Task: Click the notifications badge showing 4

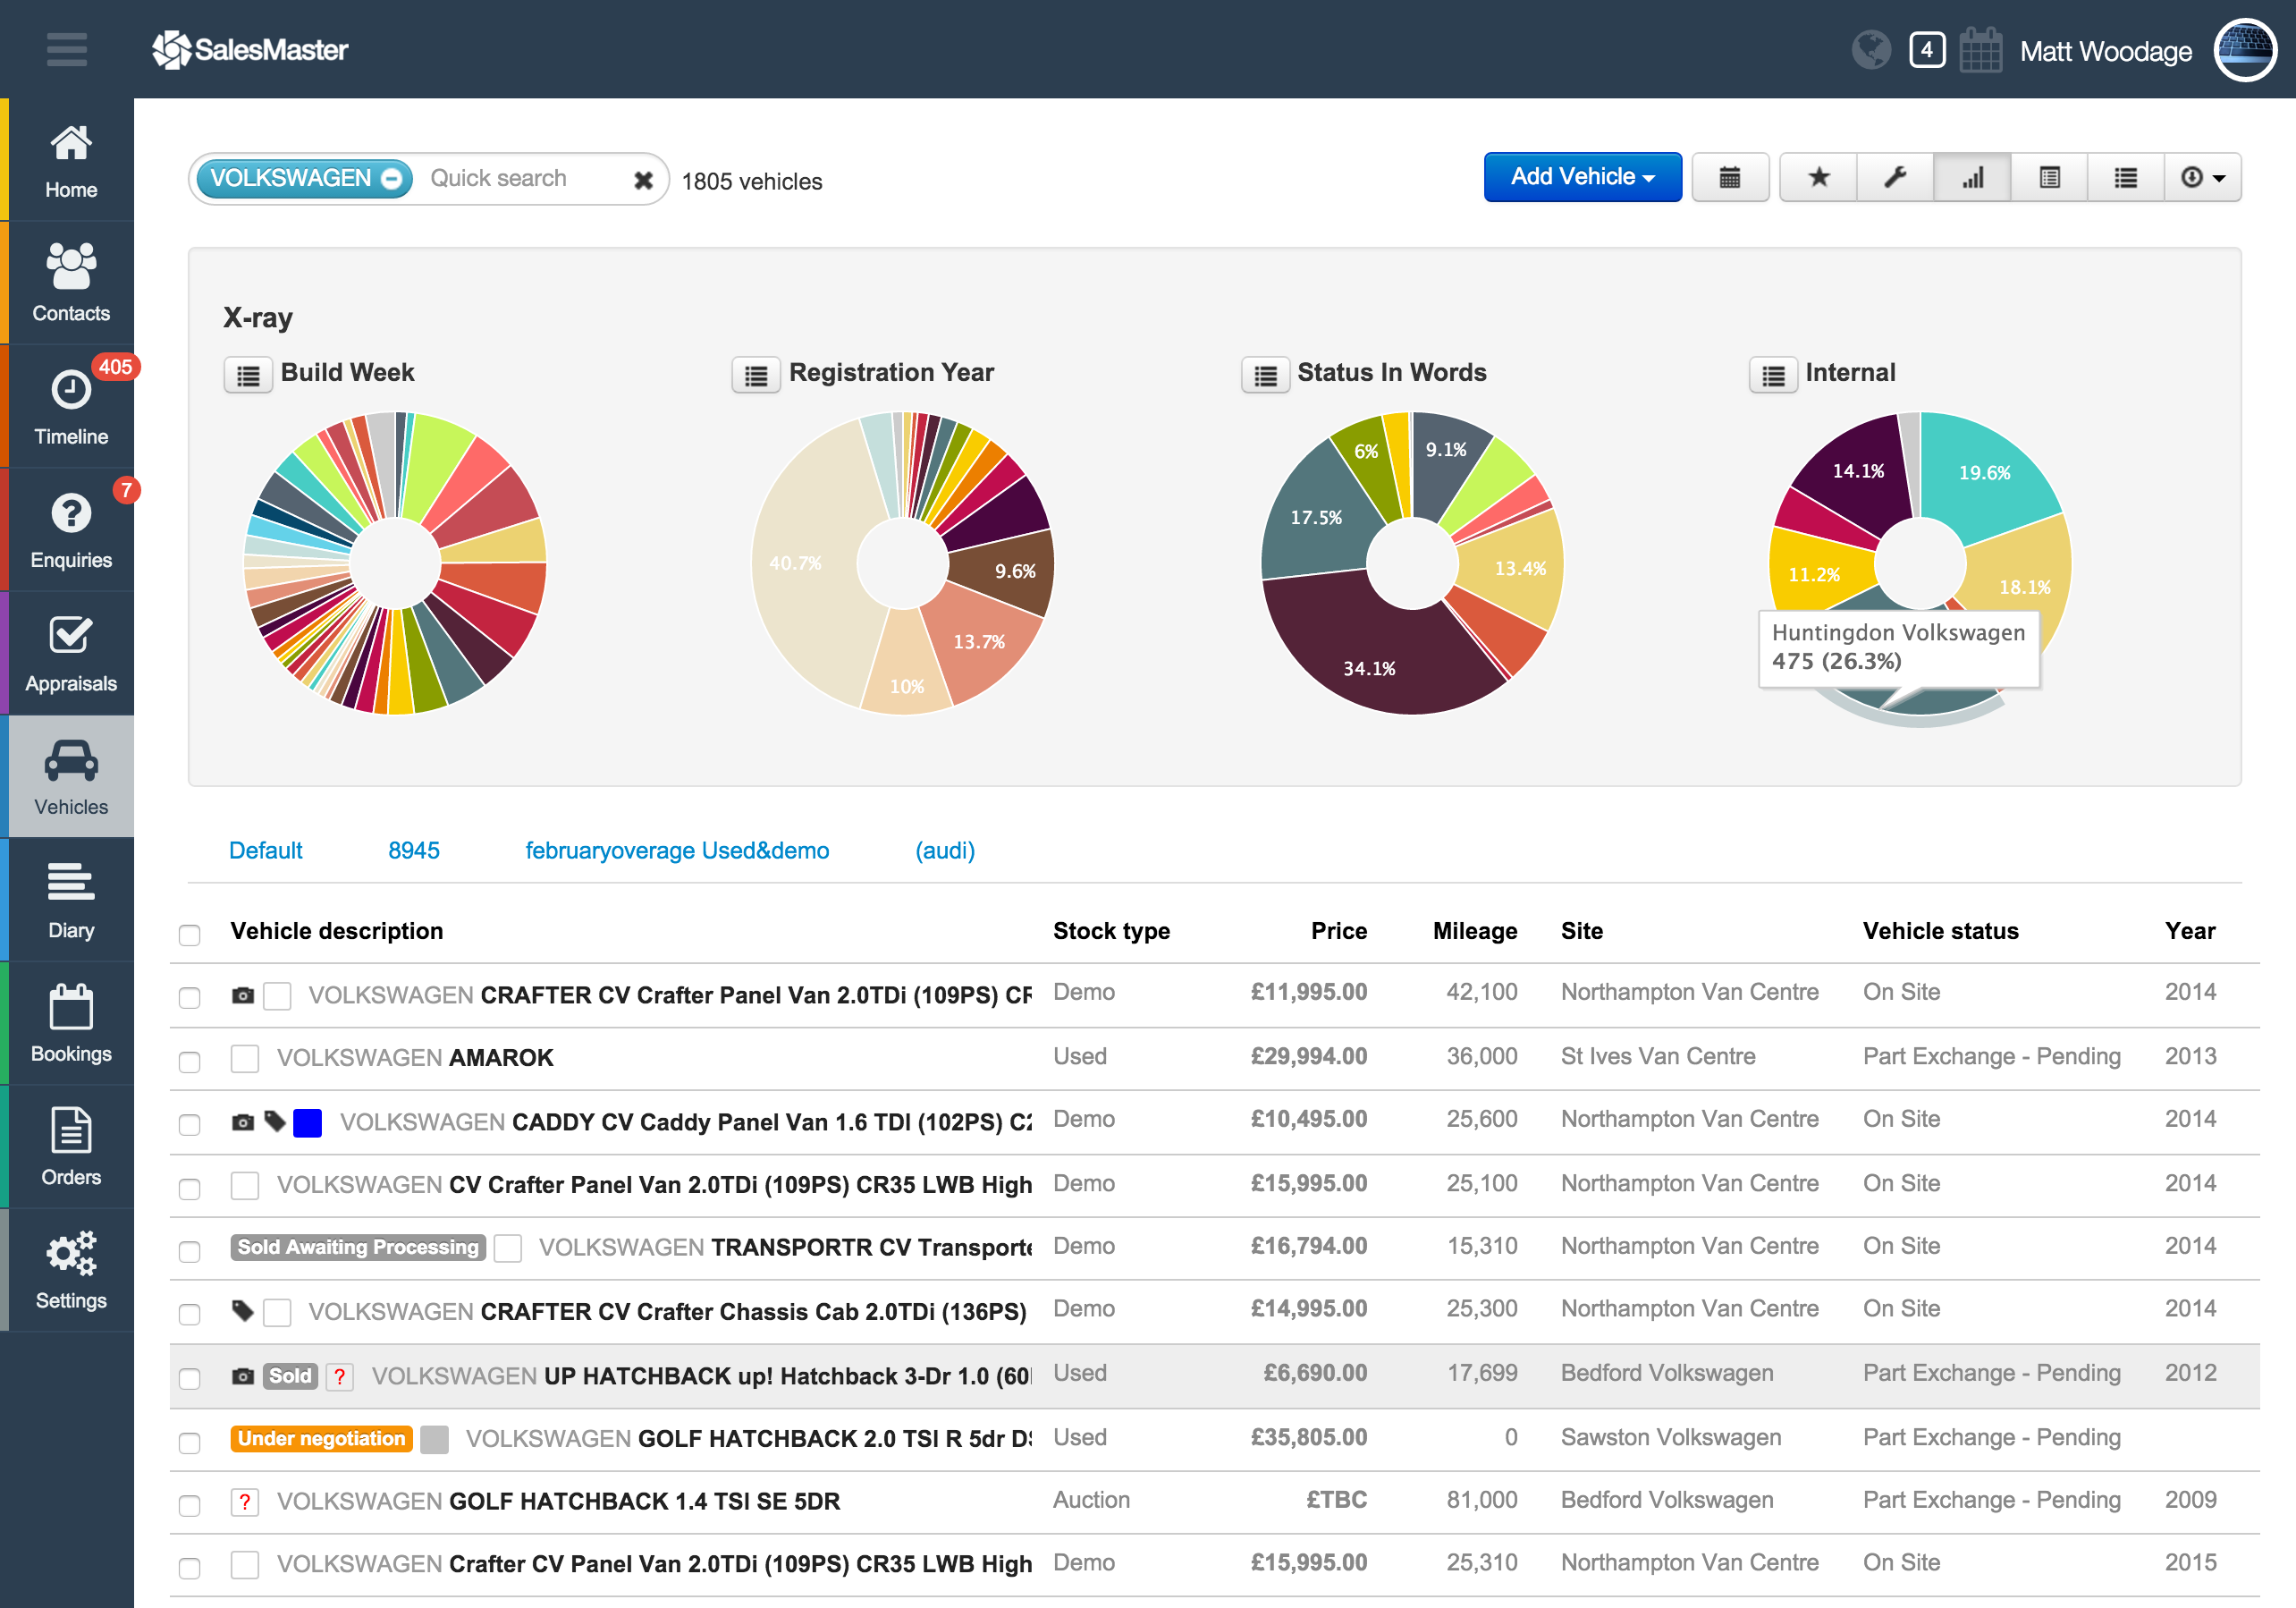Action: (1926, 49)
